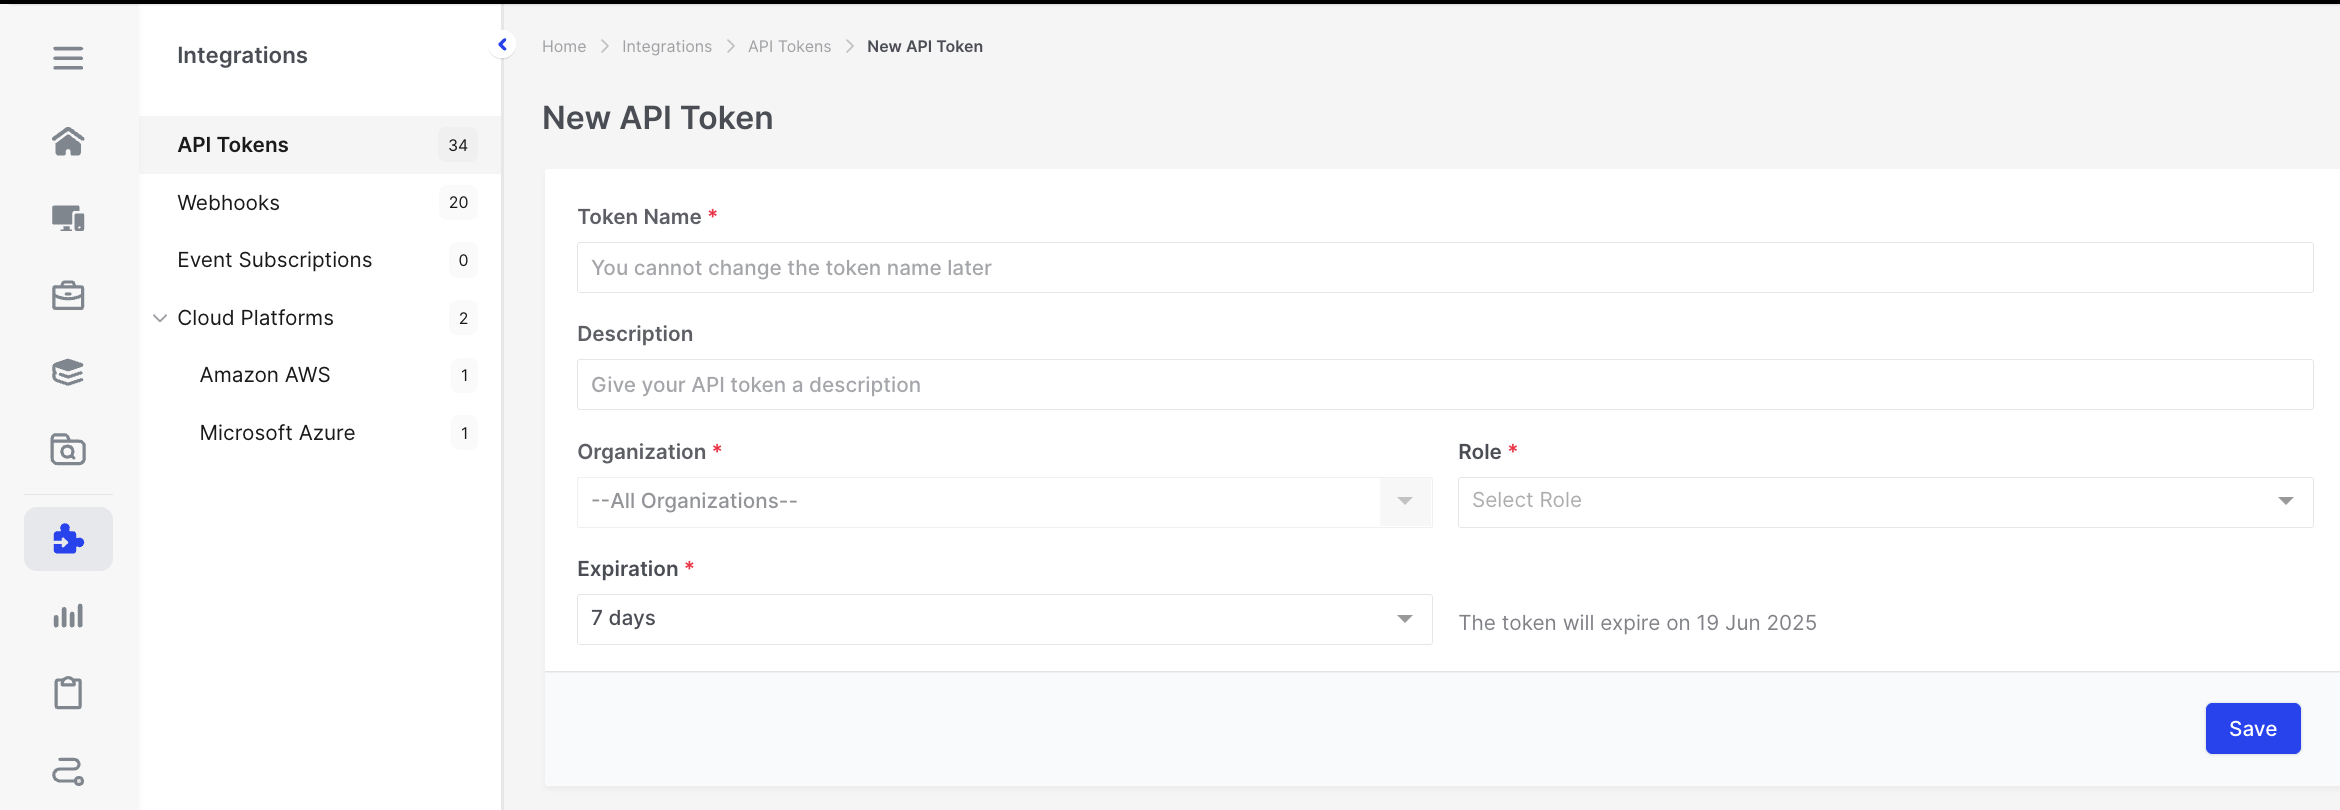
Task: Go to API Tokens breadcrumb link
Action: pyautogui.click(x=789, y=47)
